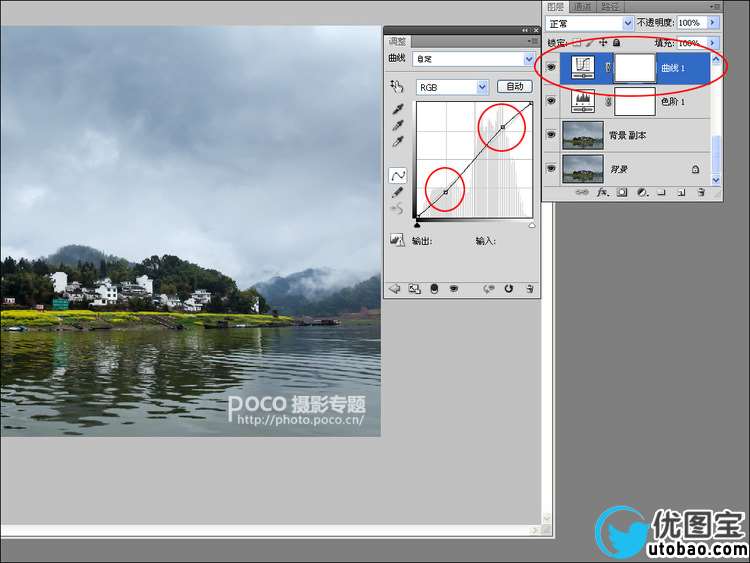Switch to the 通道 tab
Image resolution: width=750 pixels, height=563 pixels.
pyautogui.click(x=582, y=7)
